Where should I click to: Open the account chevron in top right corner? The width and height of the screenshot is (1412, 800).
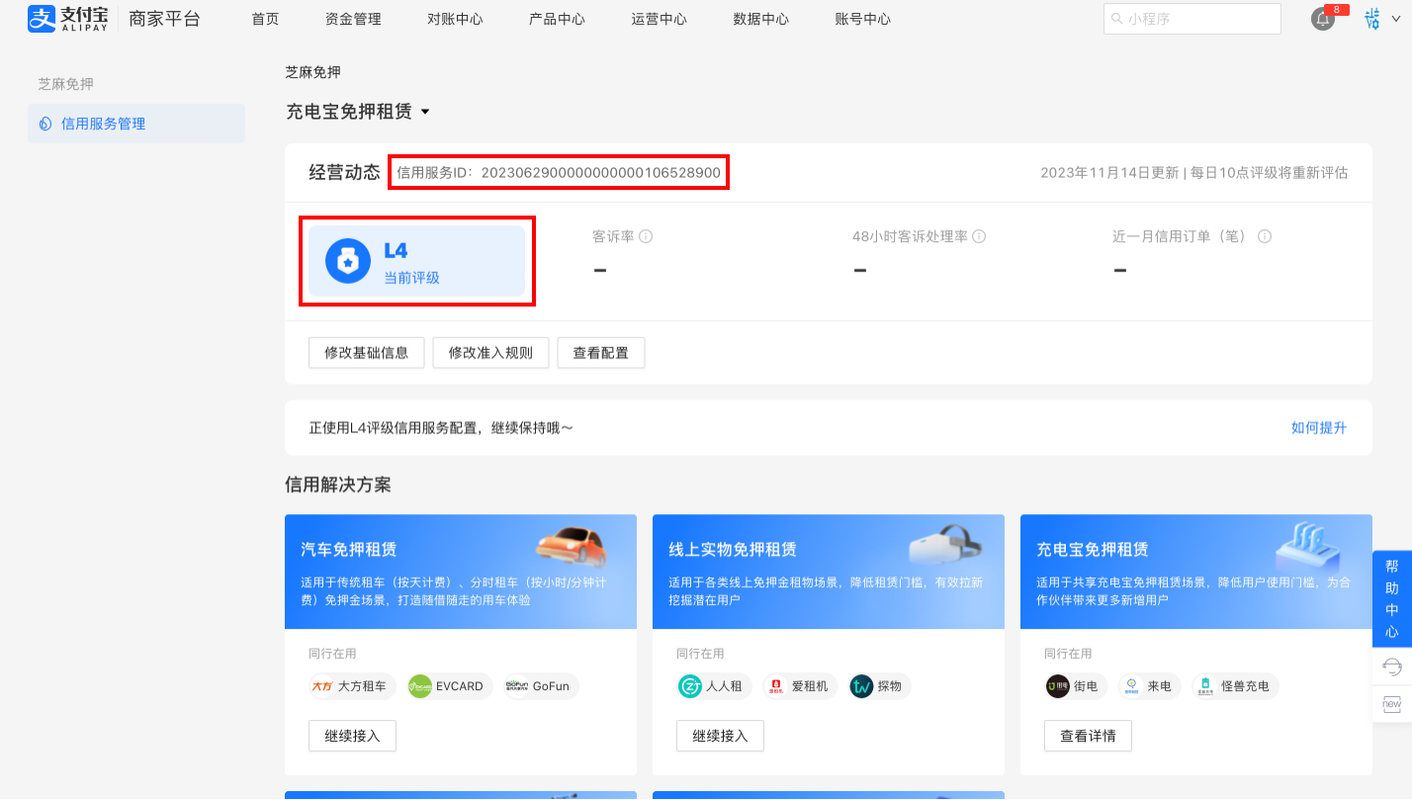click(x=1396, y=18)
